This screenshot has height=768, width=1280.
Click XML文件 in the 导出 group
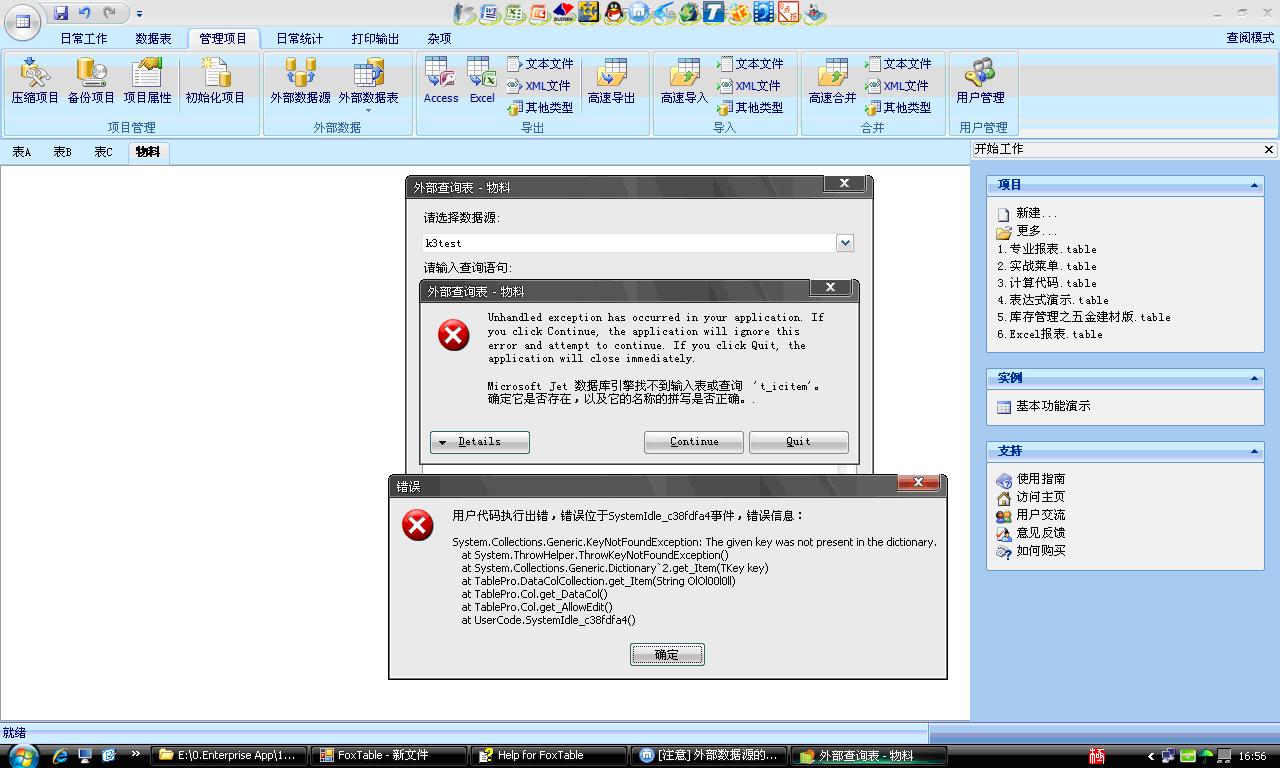pyautogui.click(x=538, y=86)
